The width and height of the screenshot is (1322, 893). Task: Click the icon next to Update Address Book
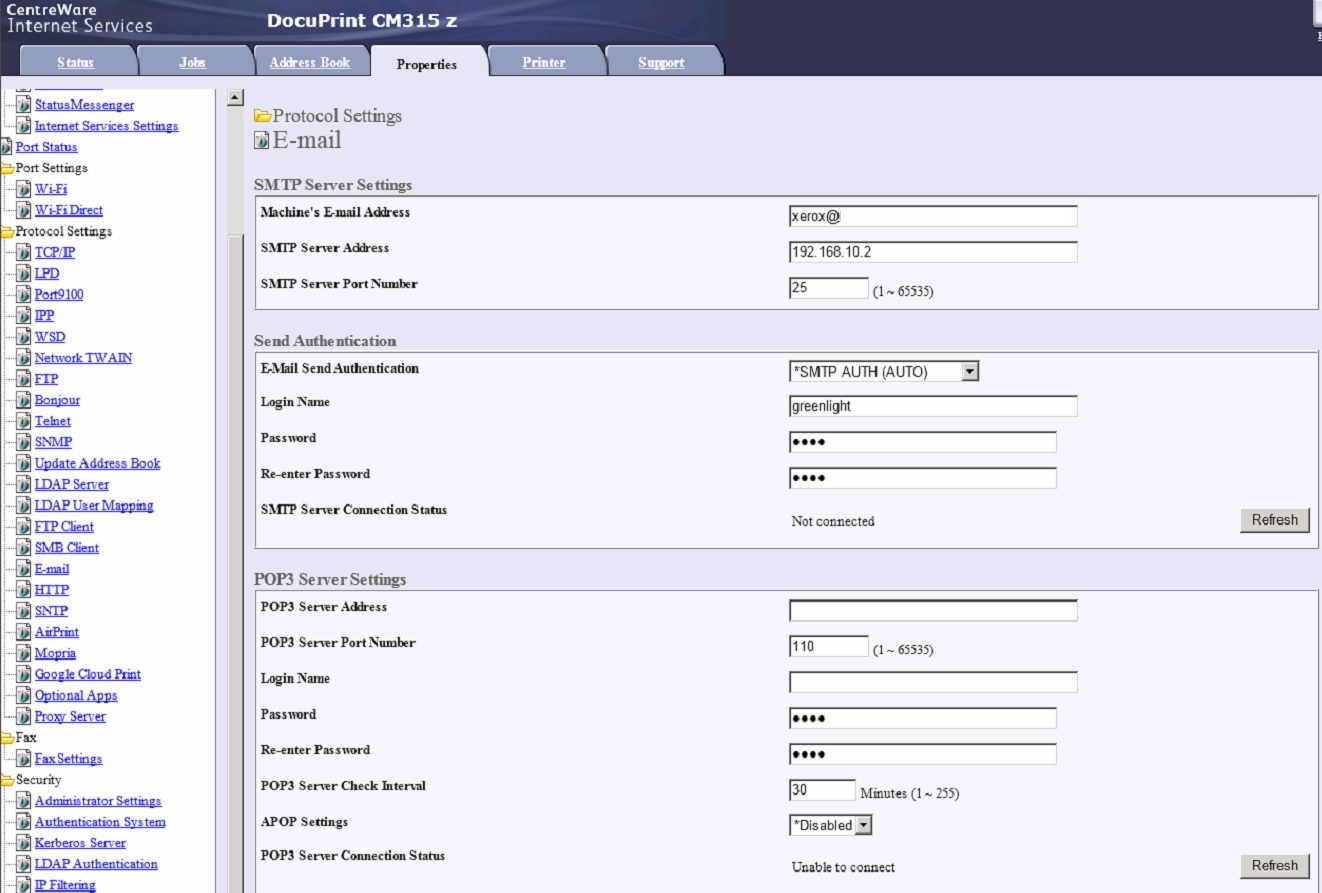point(25,463)
